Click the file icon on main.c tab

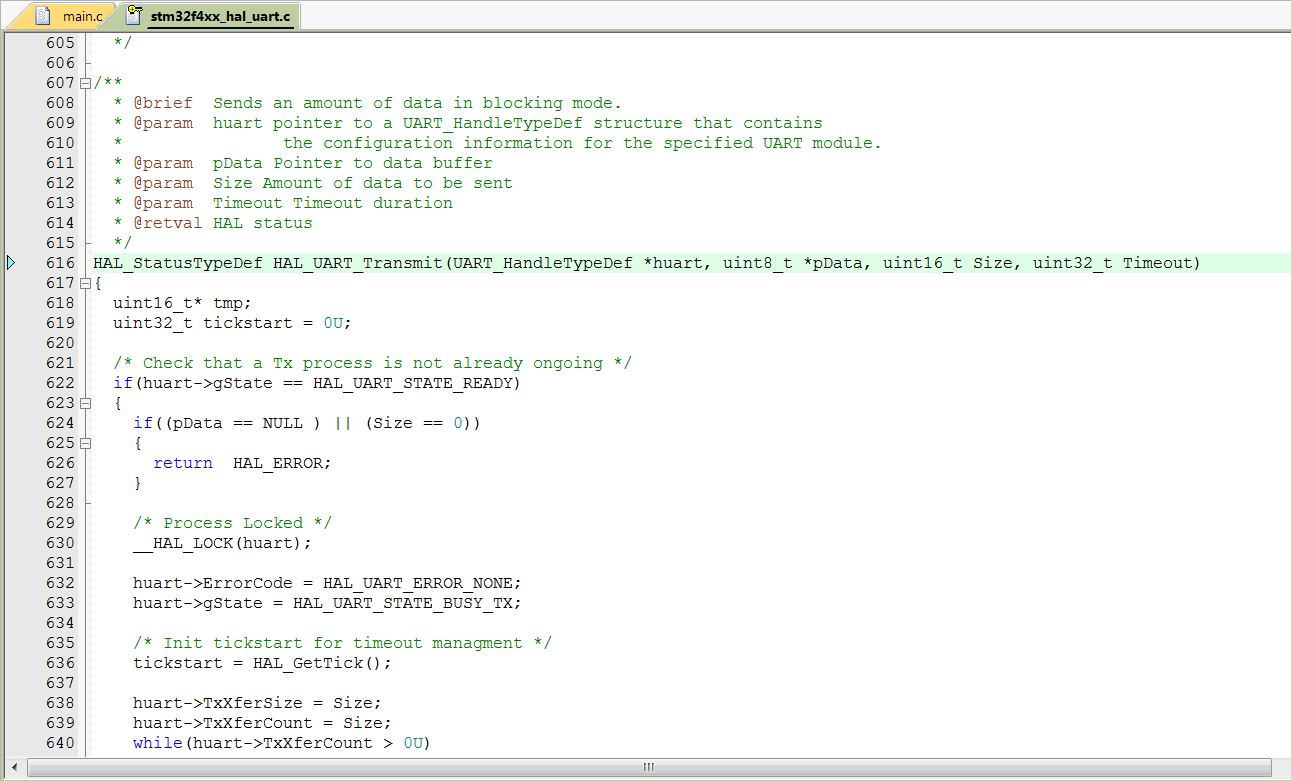43,16
